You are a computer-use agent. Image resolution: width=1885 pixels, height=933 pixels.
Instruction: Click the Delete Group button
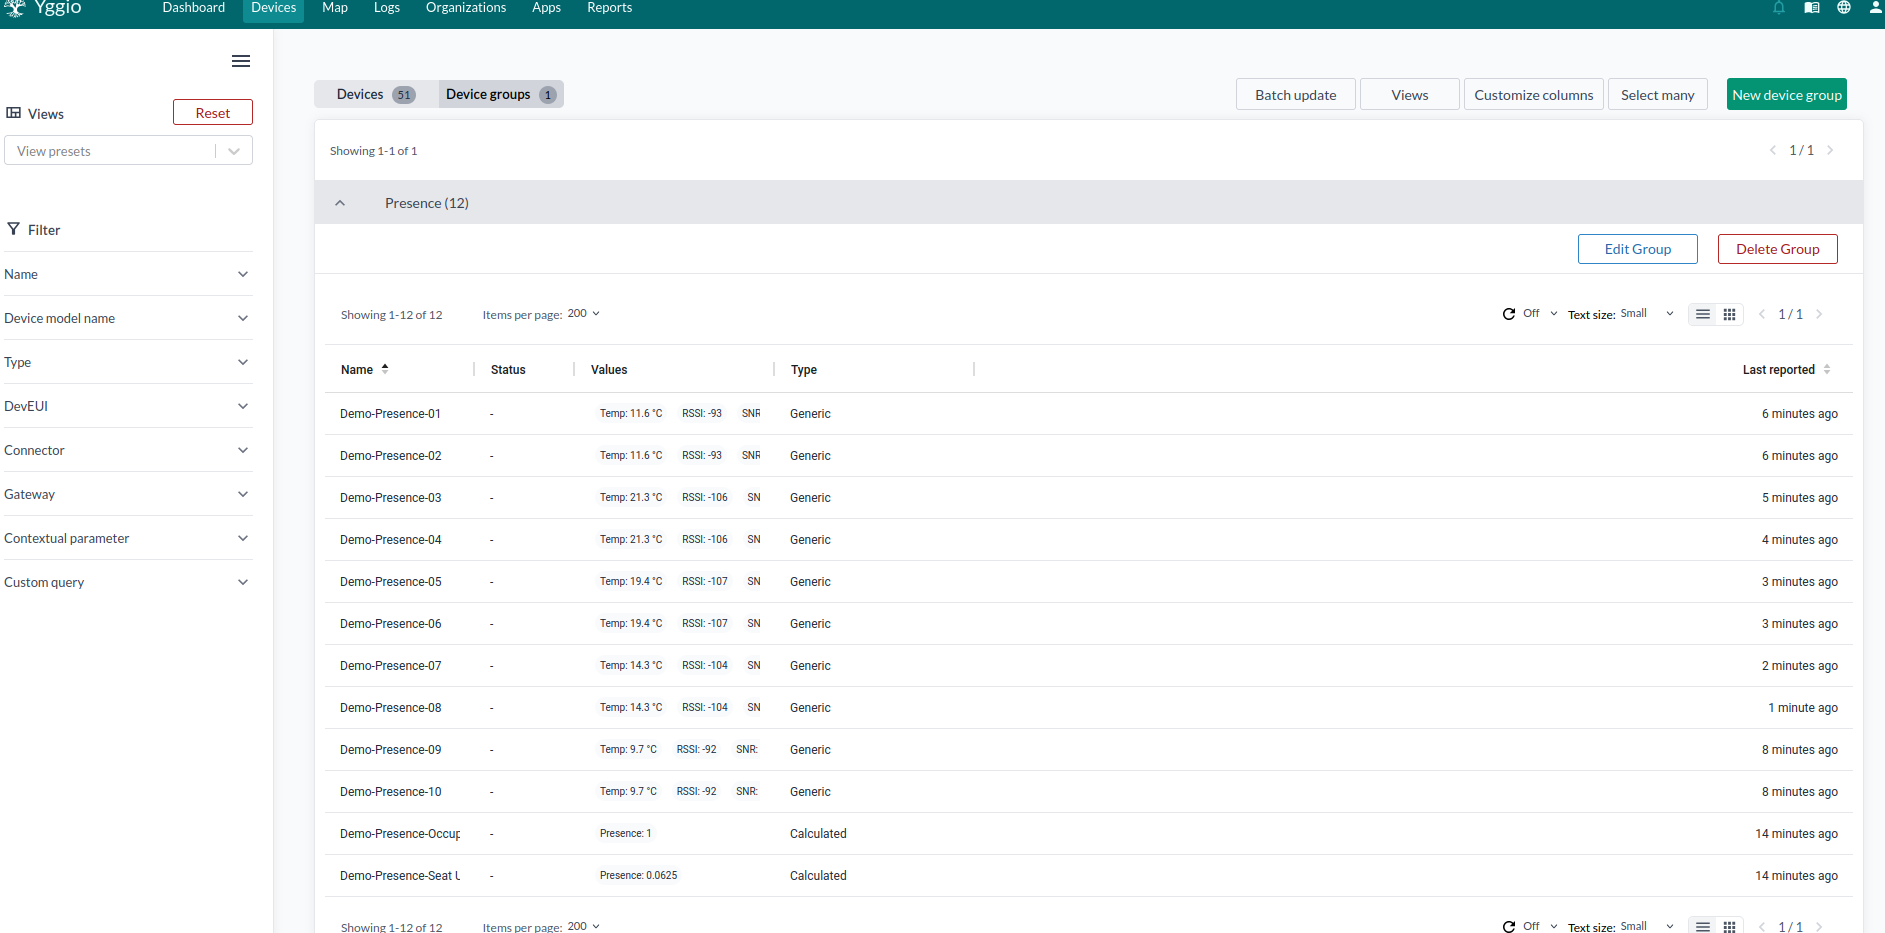click(1778, 249)
